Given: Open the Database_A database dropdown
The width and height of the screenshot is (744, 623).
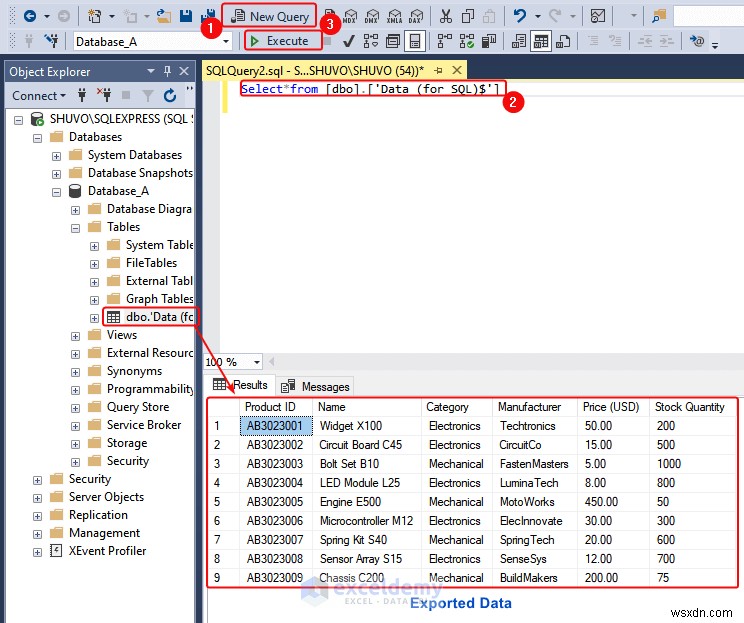Looking at the screenshot, I should point(226,41).
